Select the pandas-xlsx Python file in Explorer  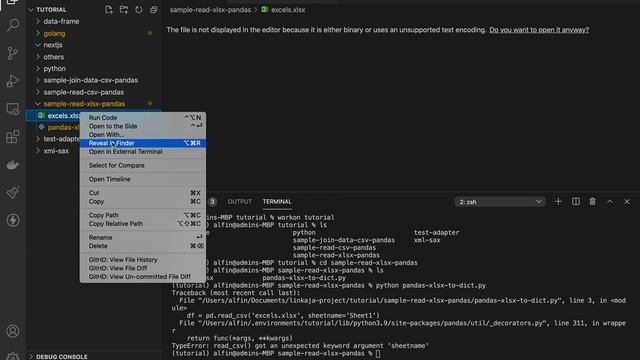tap(53, 127)
